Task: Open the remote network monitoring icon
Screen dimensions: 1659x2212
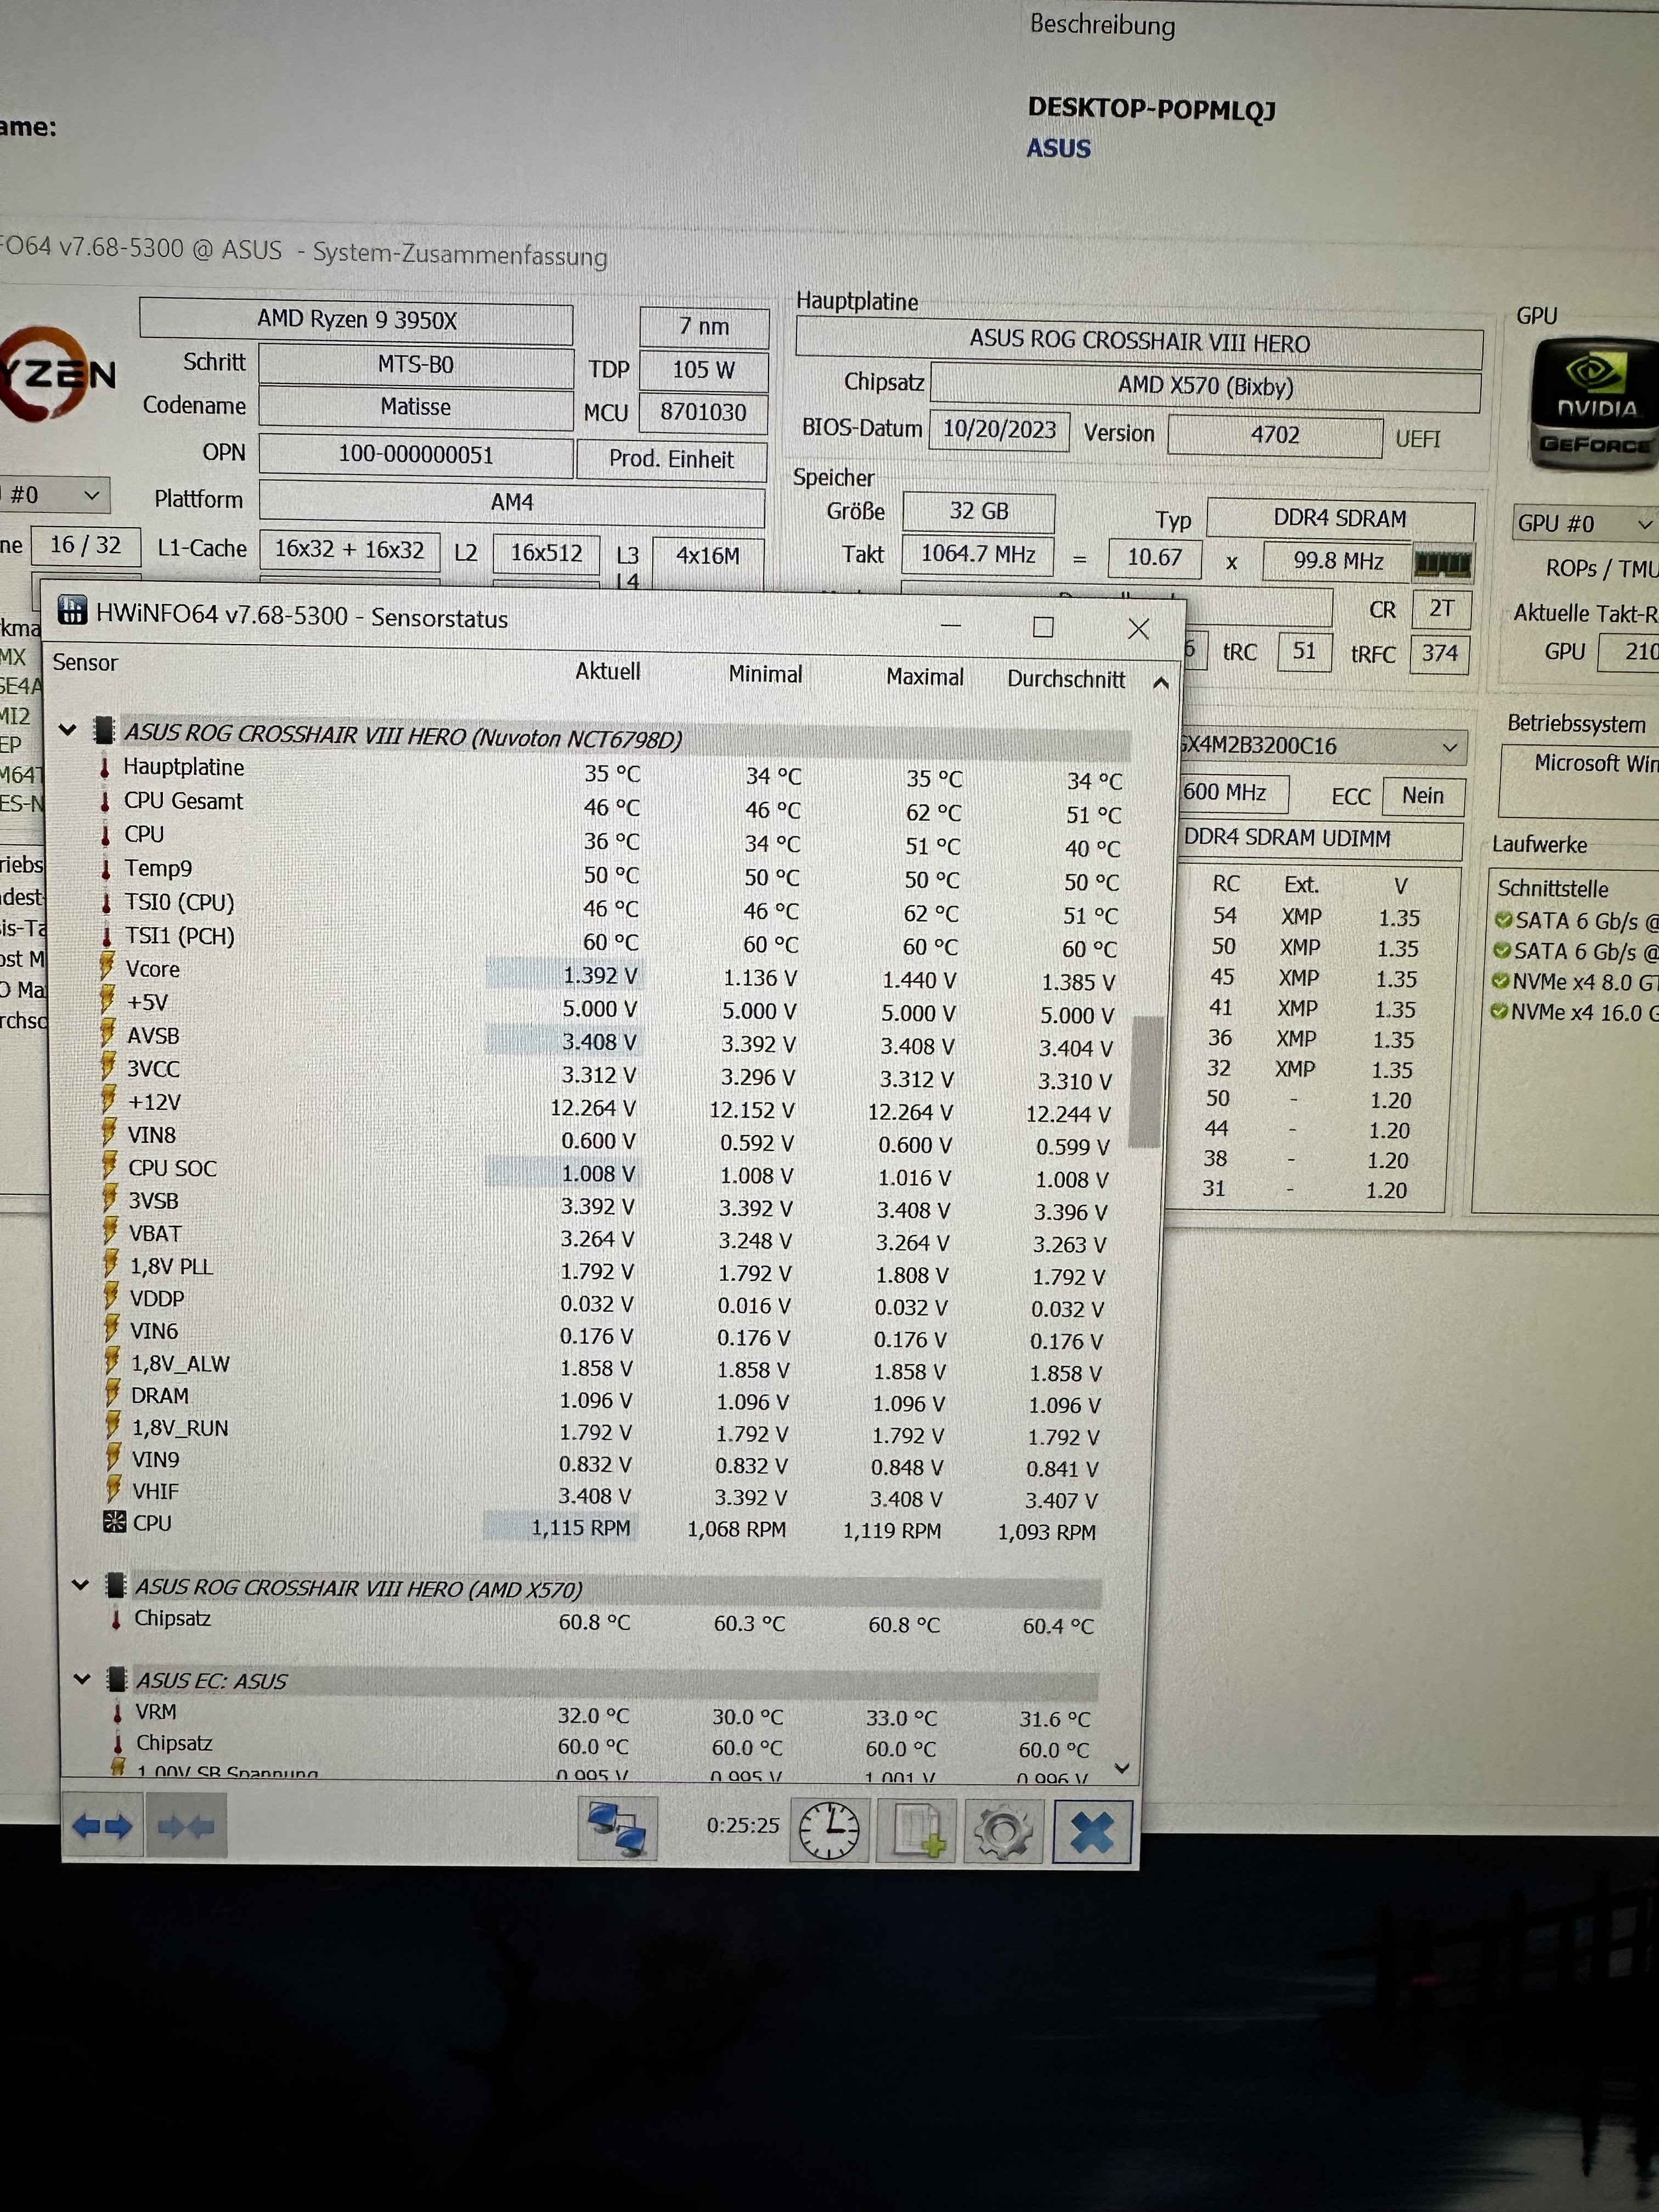Action: tap(617, 1829)
